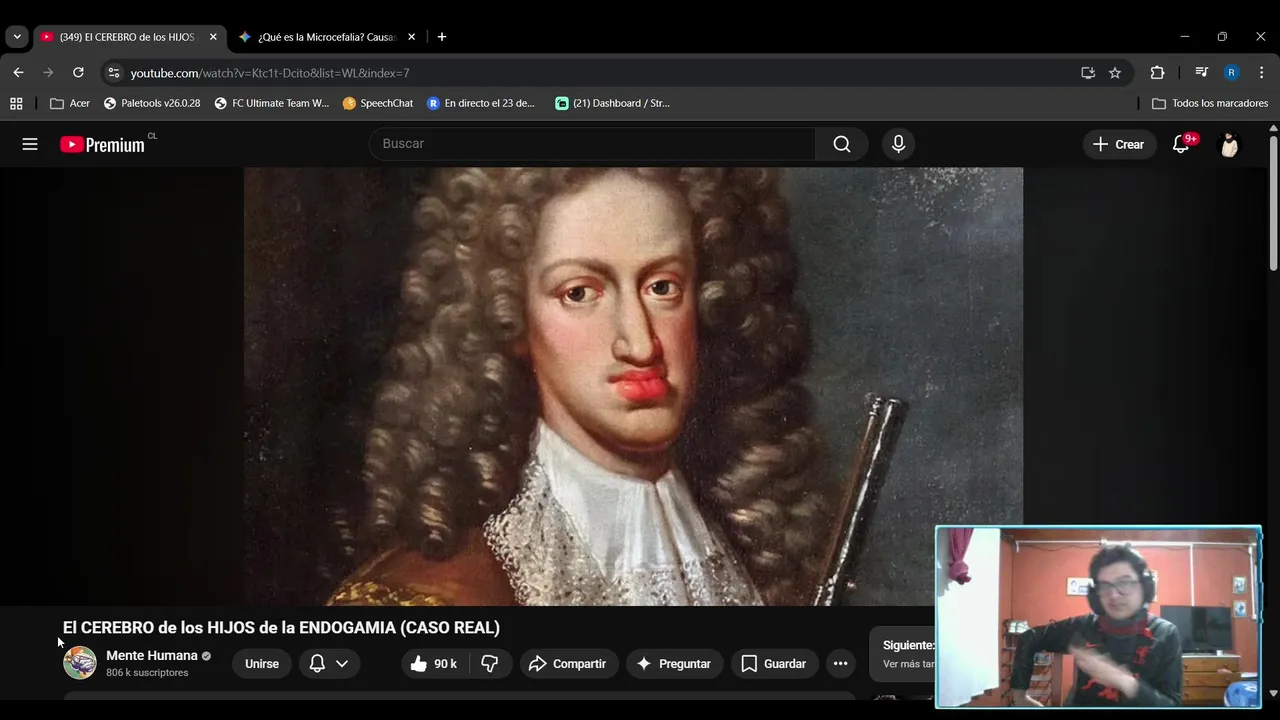Viewport: 1280px width, 720px height.
Task: Dislike the video
Action: tap(490, 663)
